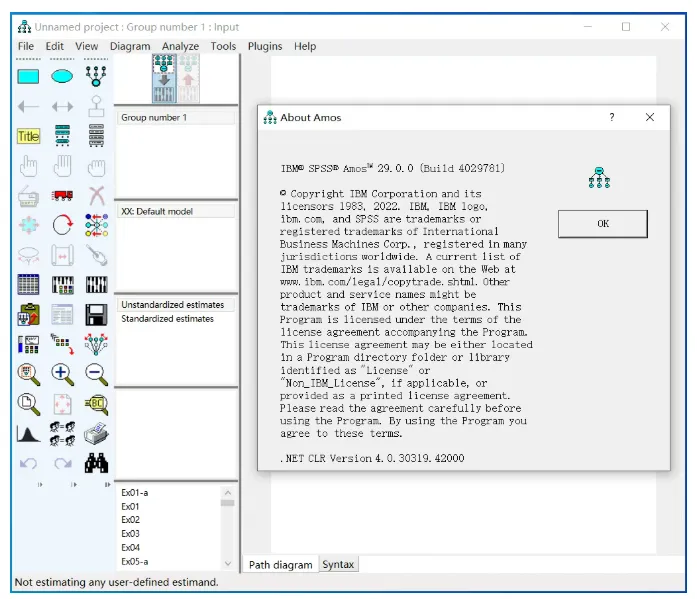
Task: Open the Diagram menu
Action: click(x=130, y=46)
